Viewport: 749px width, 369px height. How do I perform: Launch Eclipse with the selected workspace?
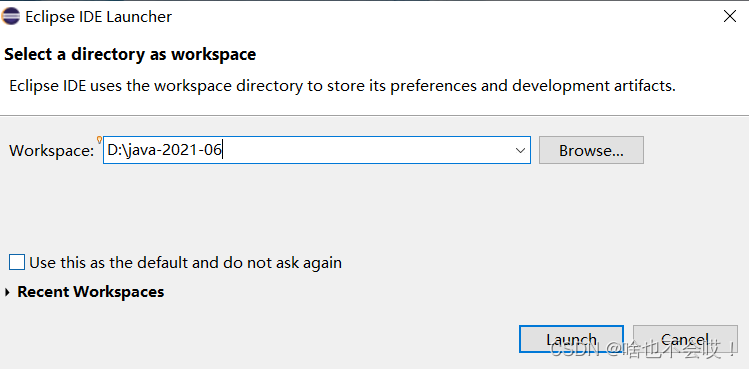571,339
